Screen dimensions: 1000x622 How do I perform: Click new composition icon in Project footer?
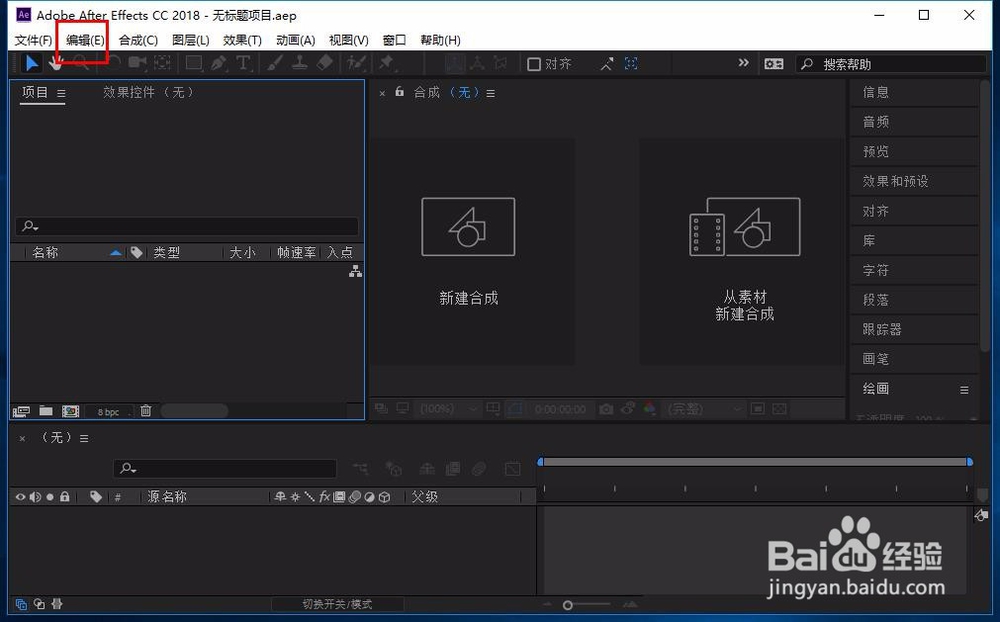pos(70,411)
